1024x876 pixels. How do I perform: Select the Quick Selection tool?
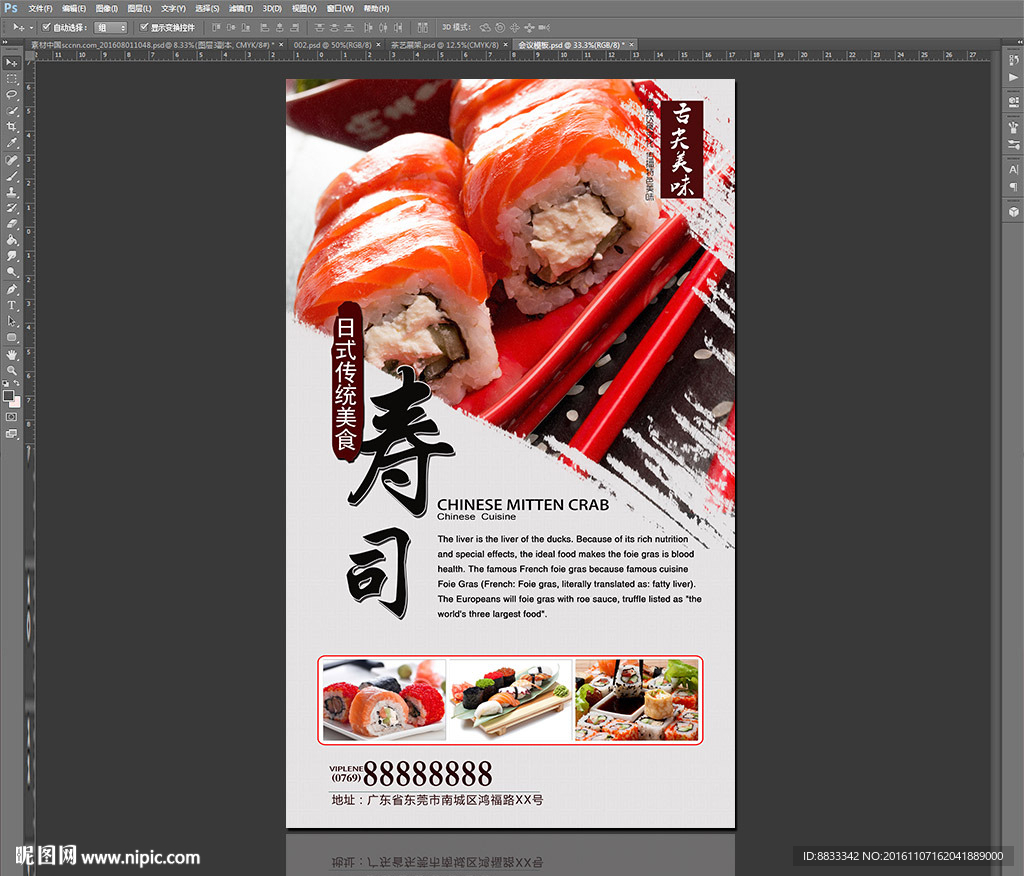[12, 112]
